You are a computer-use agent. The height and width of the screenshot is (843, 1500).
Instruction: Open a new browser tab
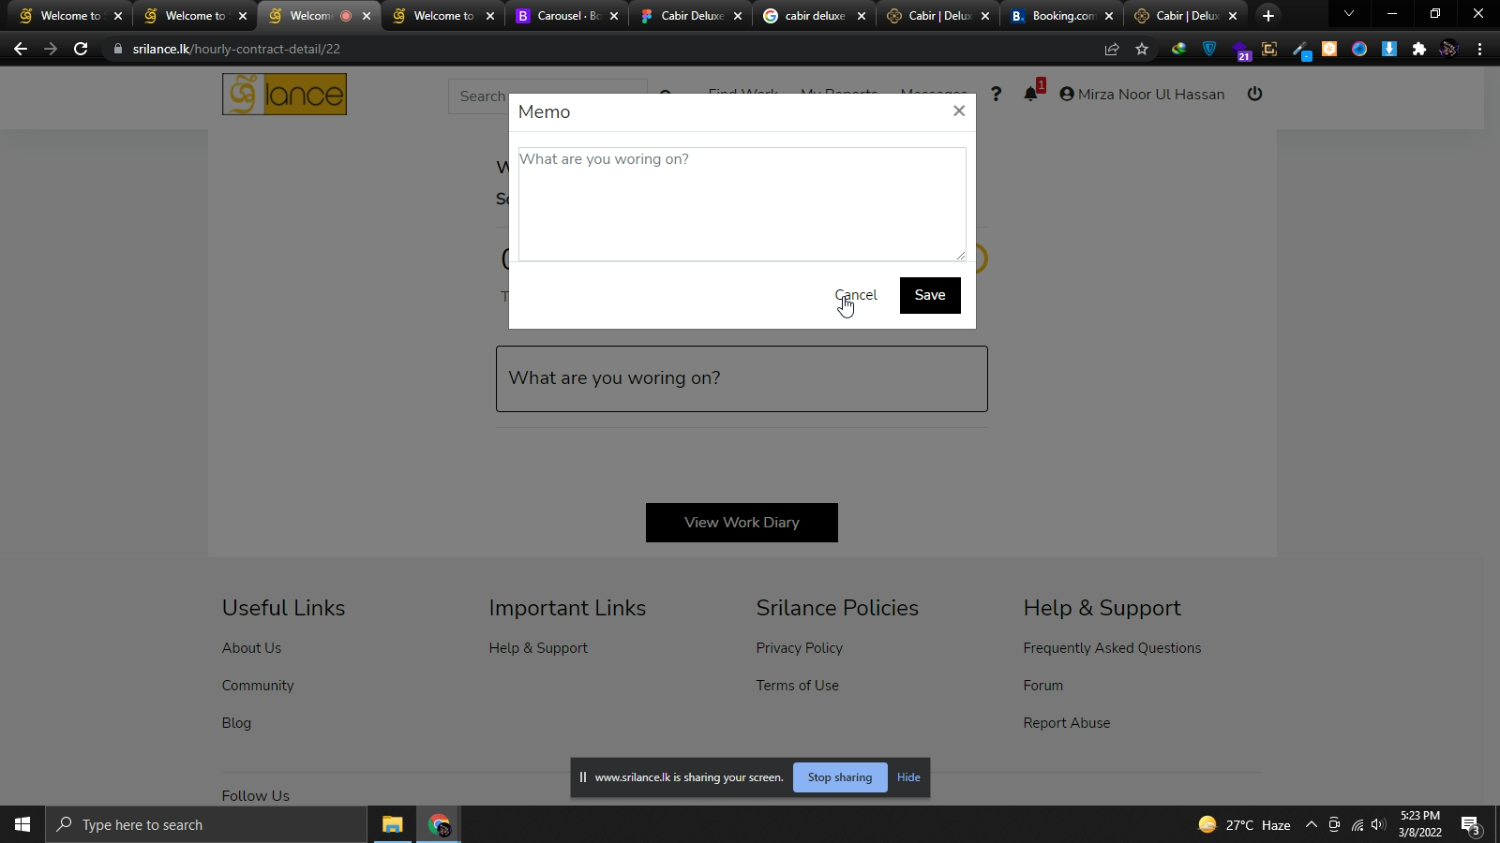click(1268, 16)
